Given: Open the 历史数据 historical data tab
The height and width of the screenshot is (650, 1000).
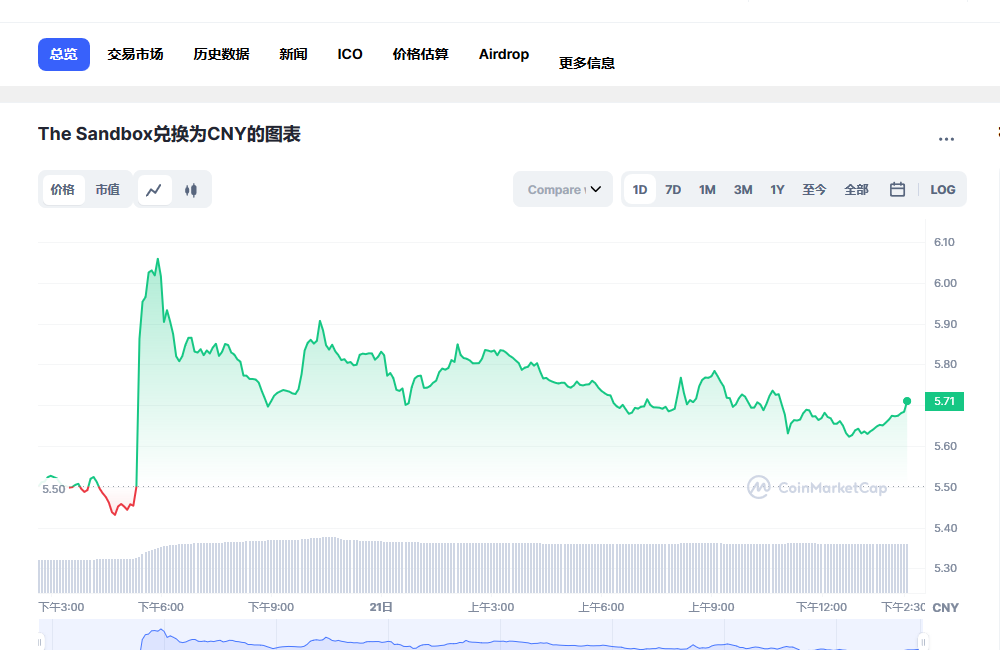Looking at the screenshot, I should pos(221,54).
